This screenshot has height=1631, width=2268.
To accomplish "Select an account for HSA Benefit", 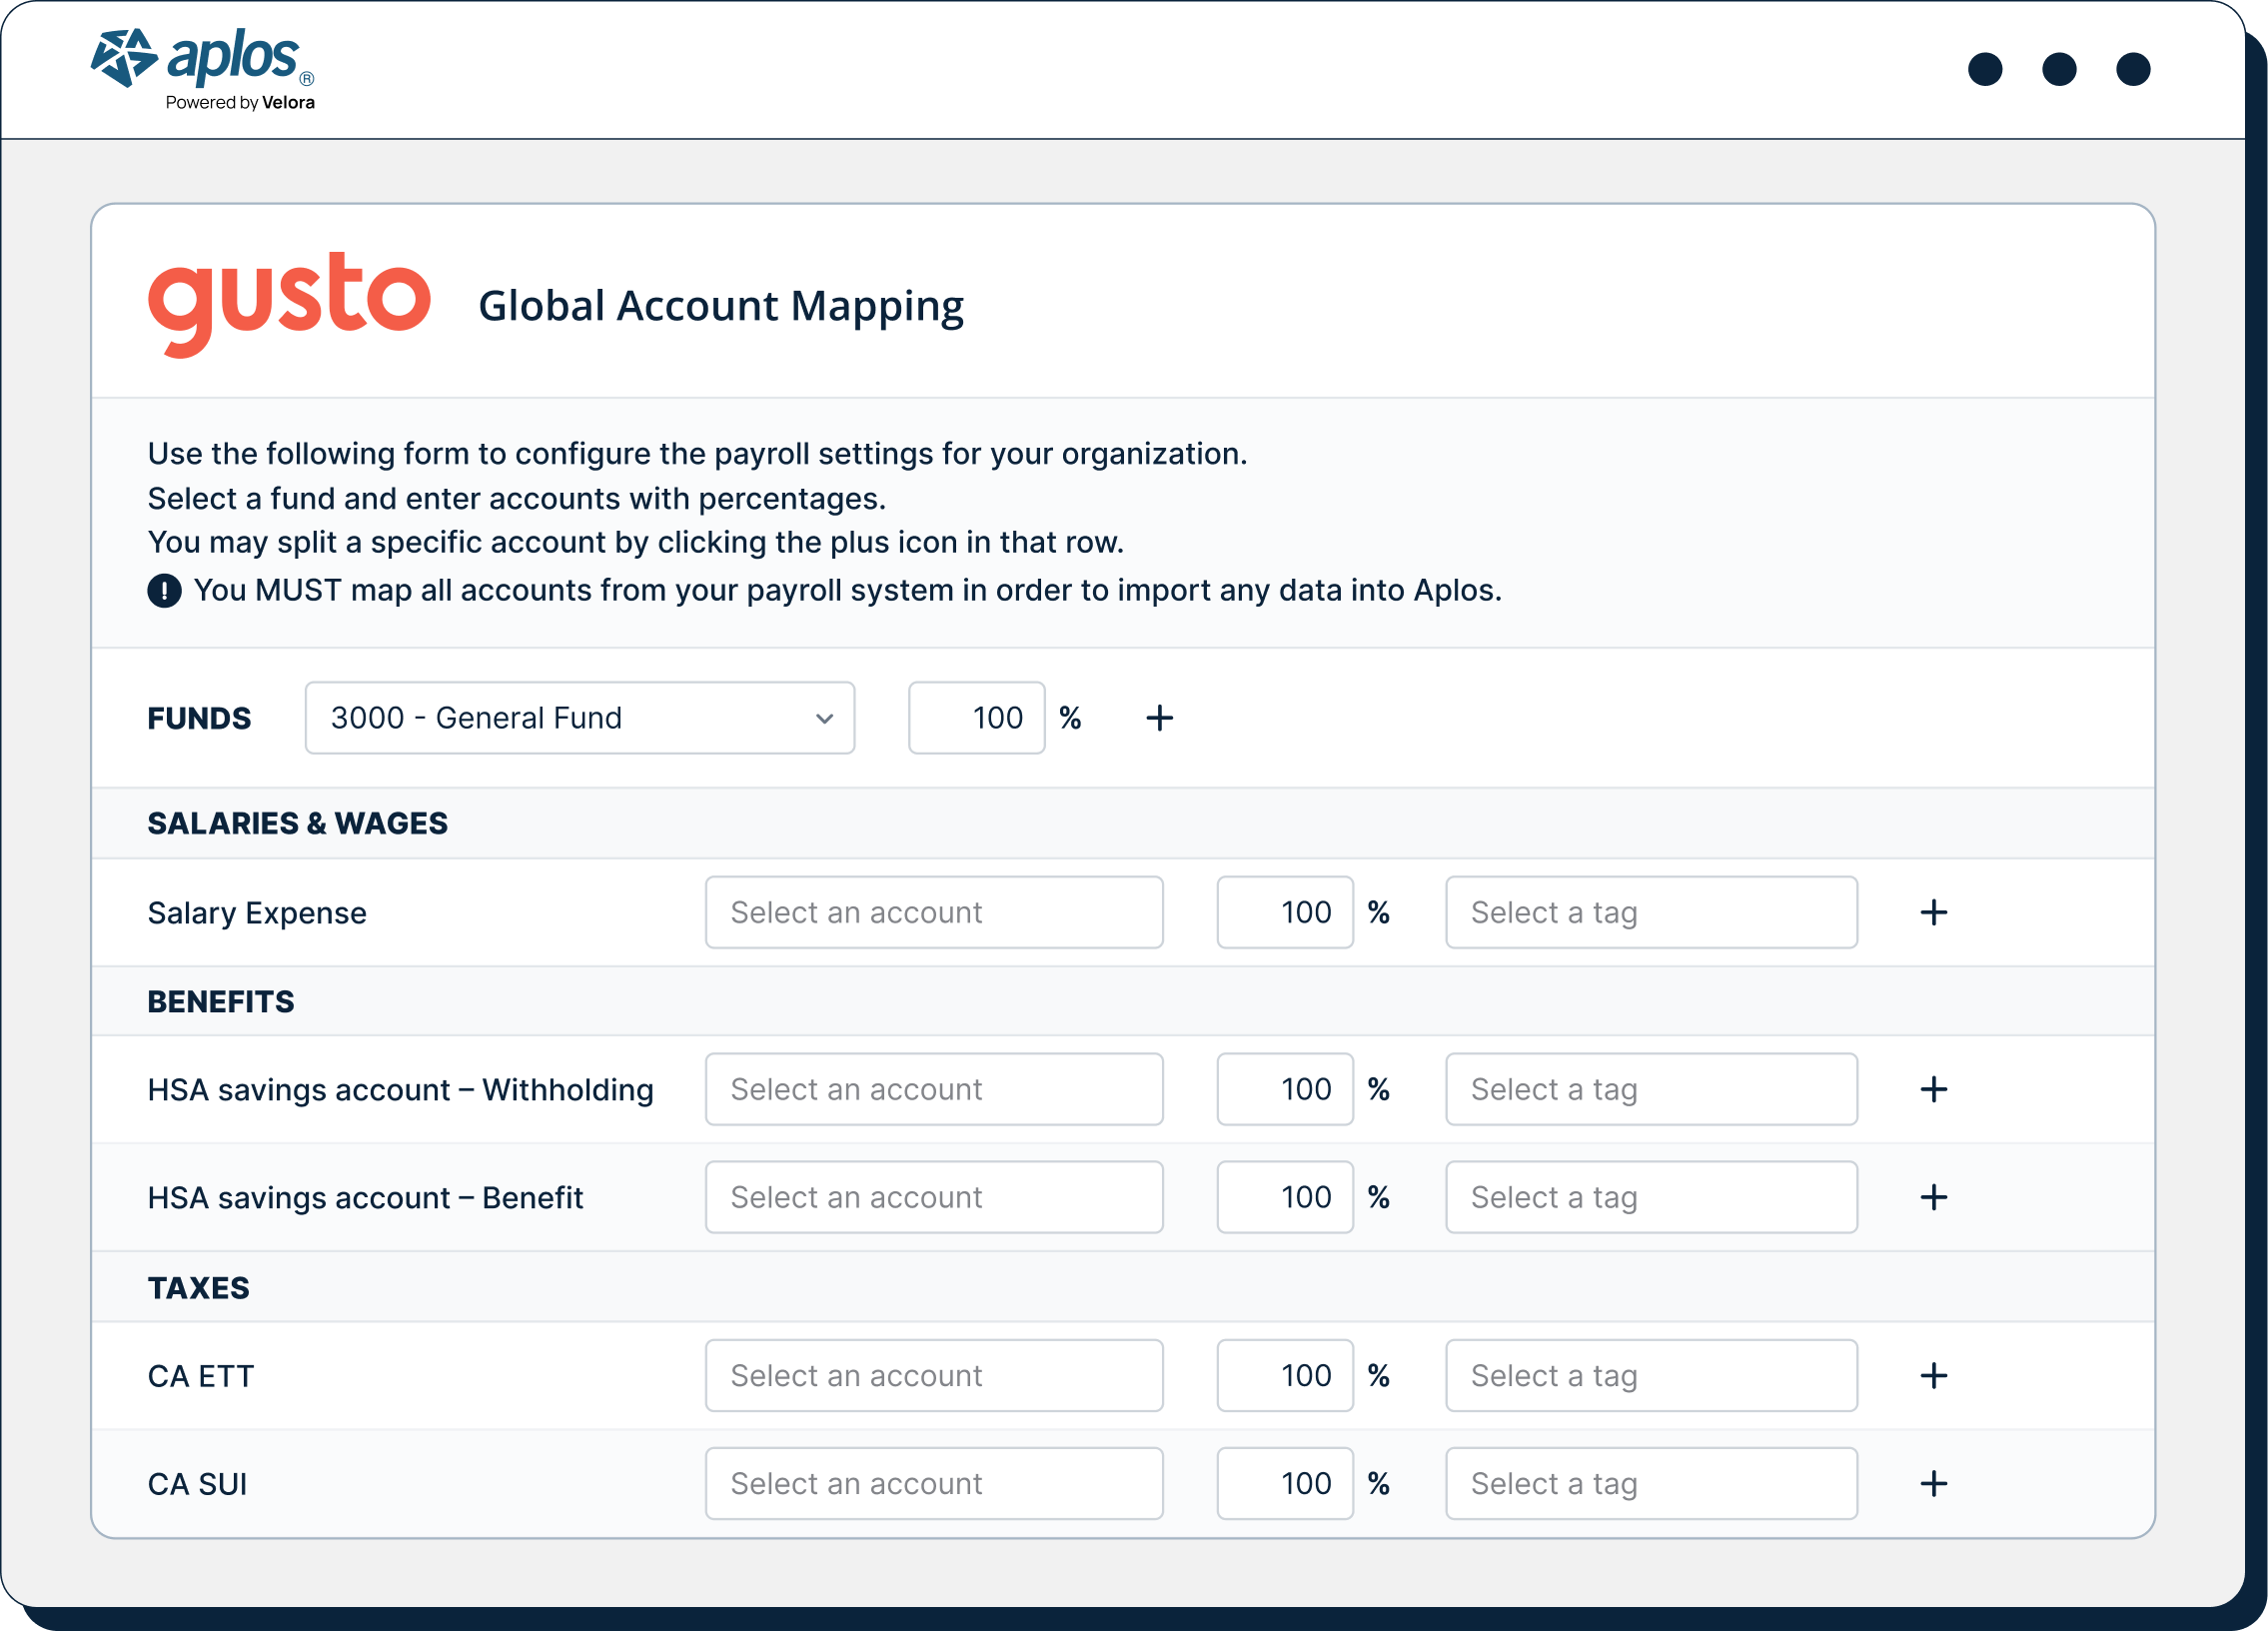I will [x=934, y=1197].
